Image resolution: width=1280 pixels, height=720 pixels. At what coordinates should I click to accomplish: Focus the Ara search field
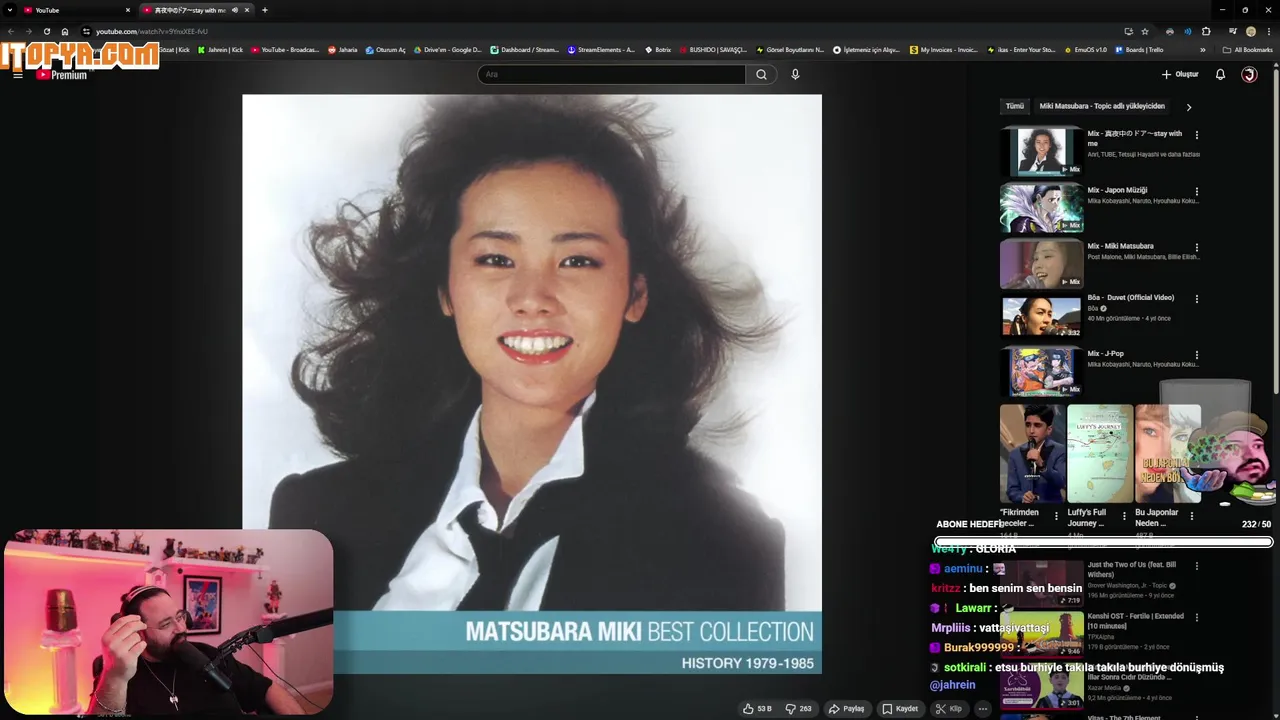click(612, 74)
